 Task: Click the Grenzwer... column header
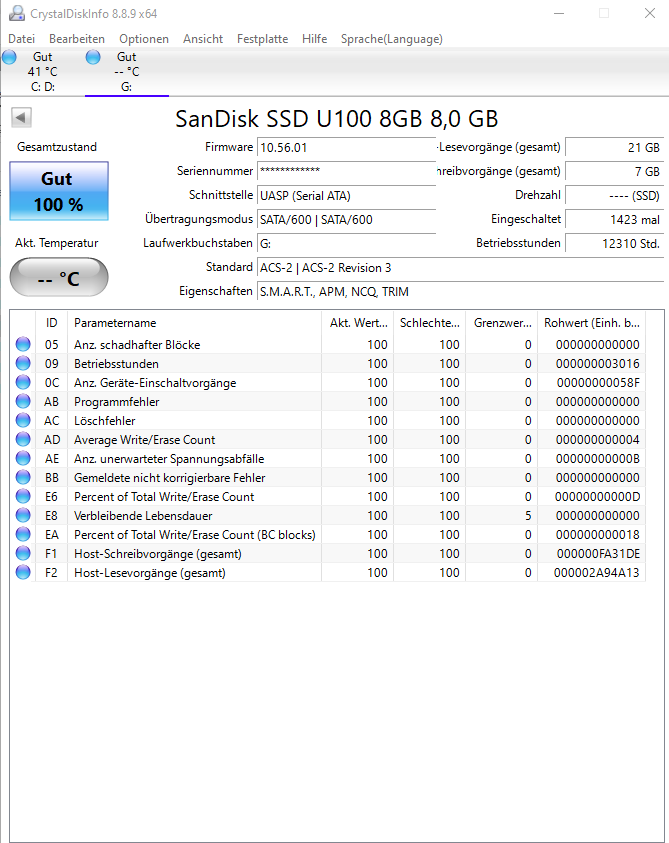pyautogui.click(x=501, y=323)
